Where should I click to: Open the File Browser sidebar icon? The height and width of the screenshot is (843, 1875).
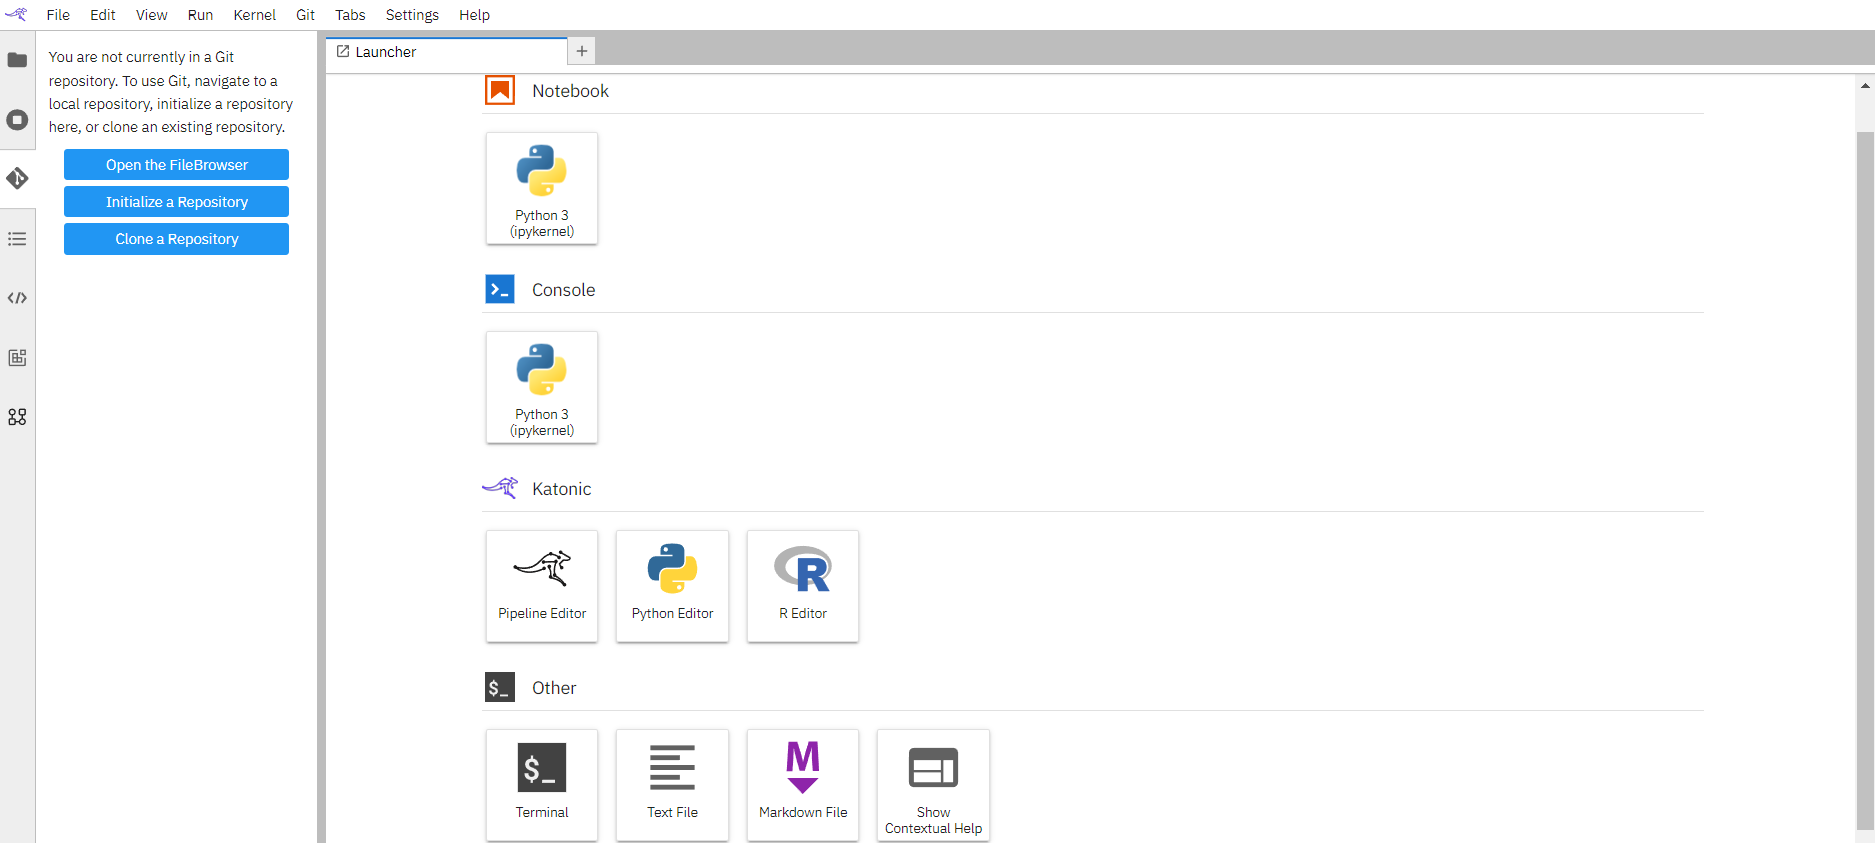tap(17, 60)
